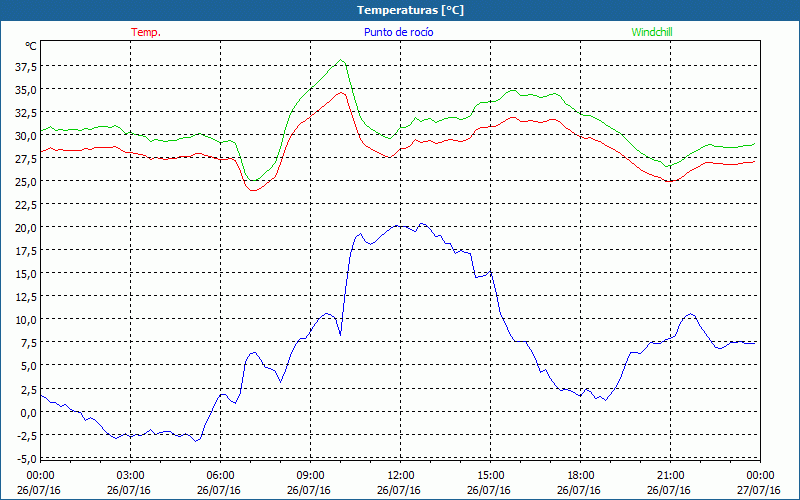Click the 10,0 y-axis value
This screenshot has height=500, width=800.
tap(27, 320)
